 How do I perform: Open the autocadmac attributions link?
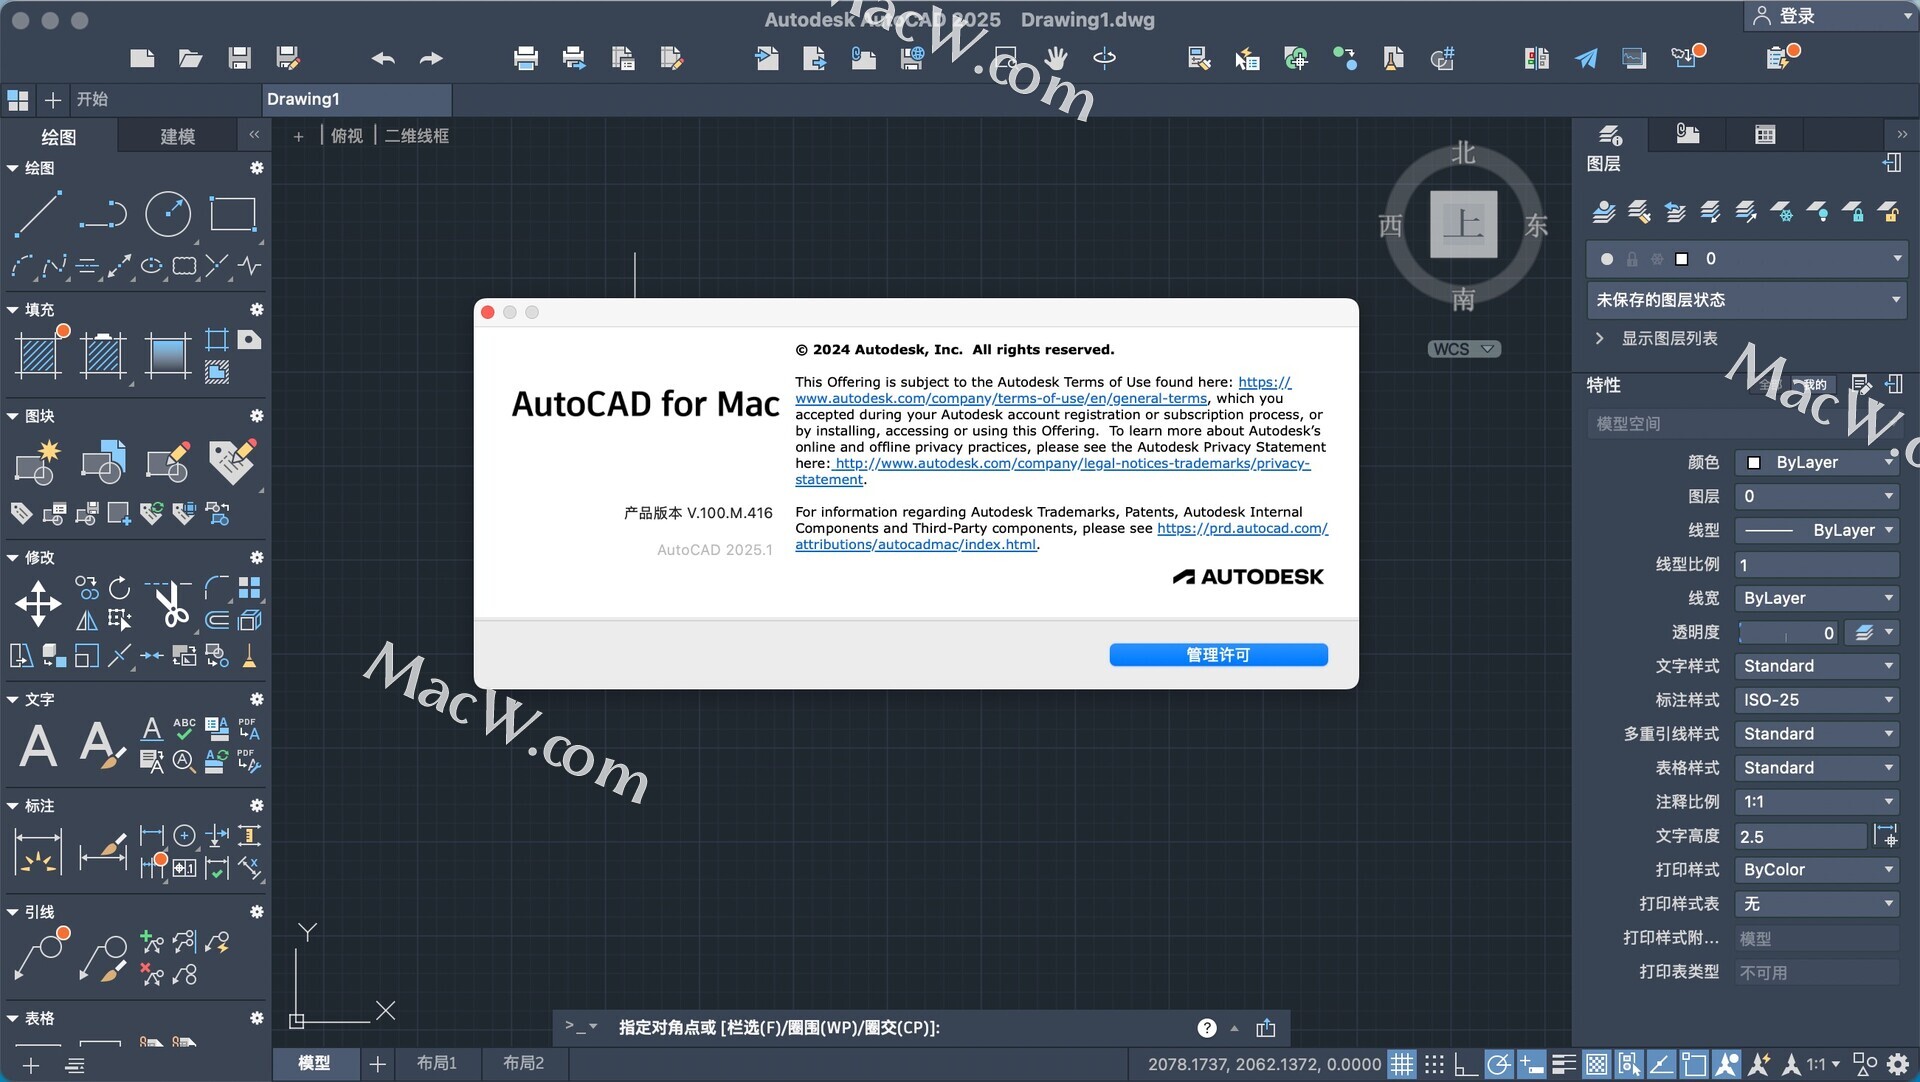[x=915, y=545]
